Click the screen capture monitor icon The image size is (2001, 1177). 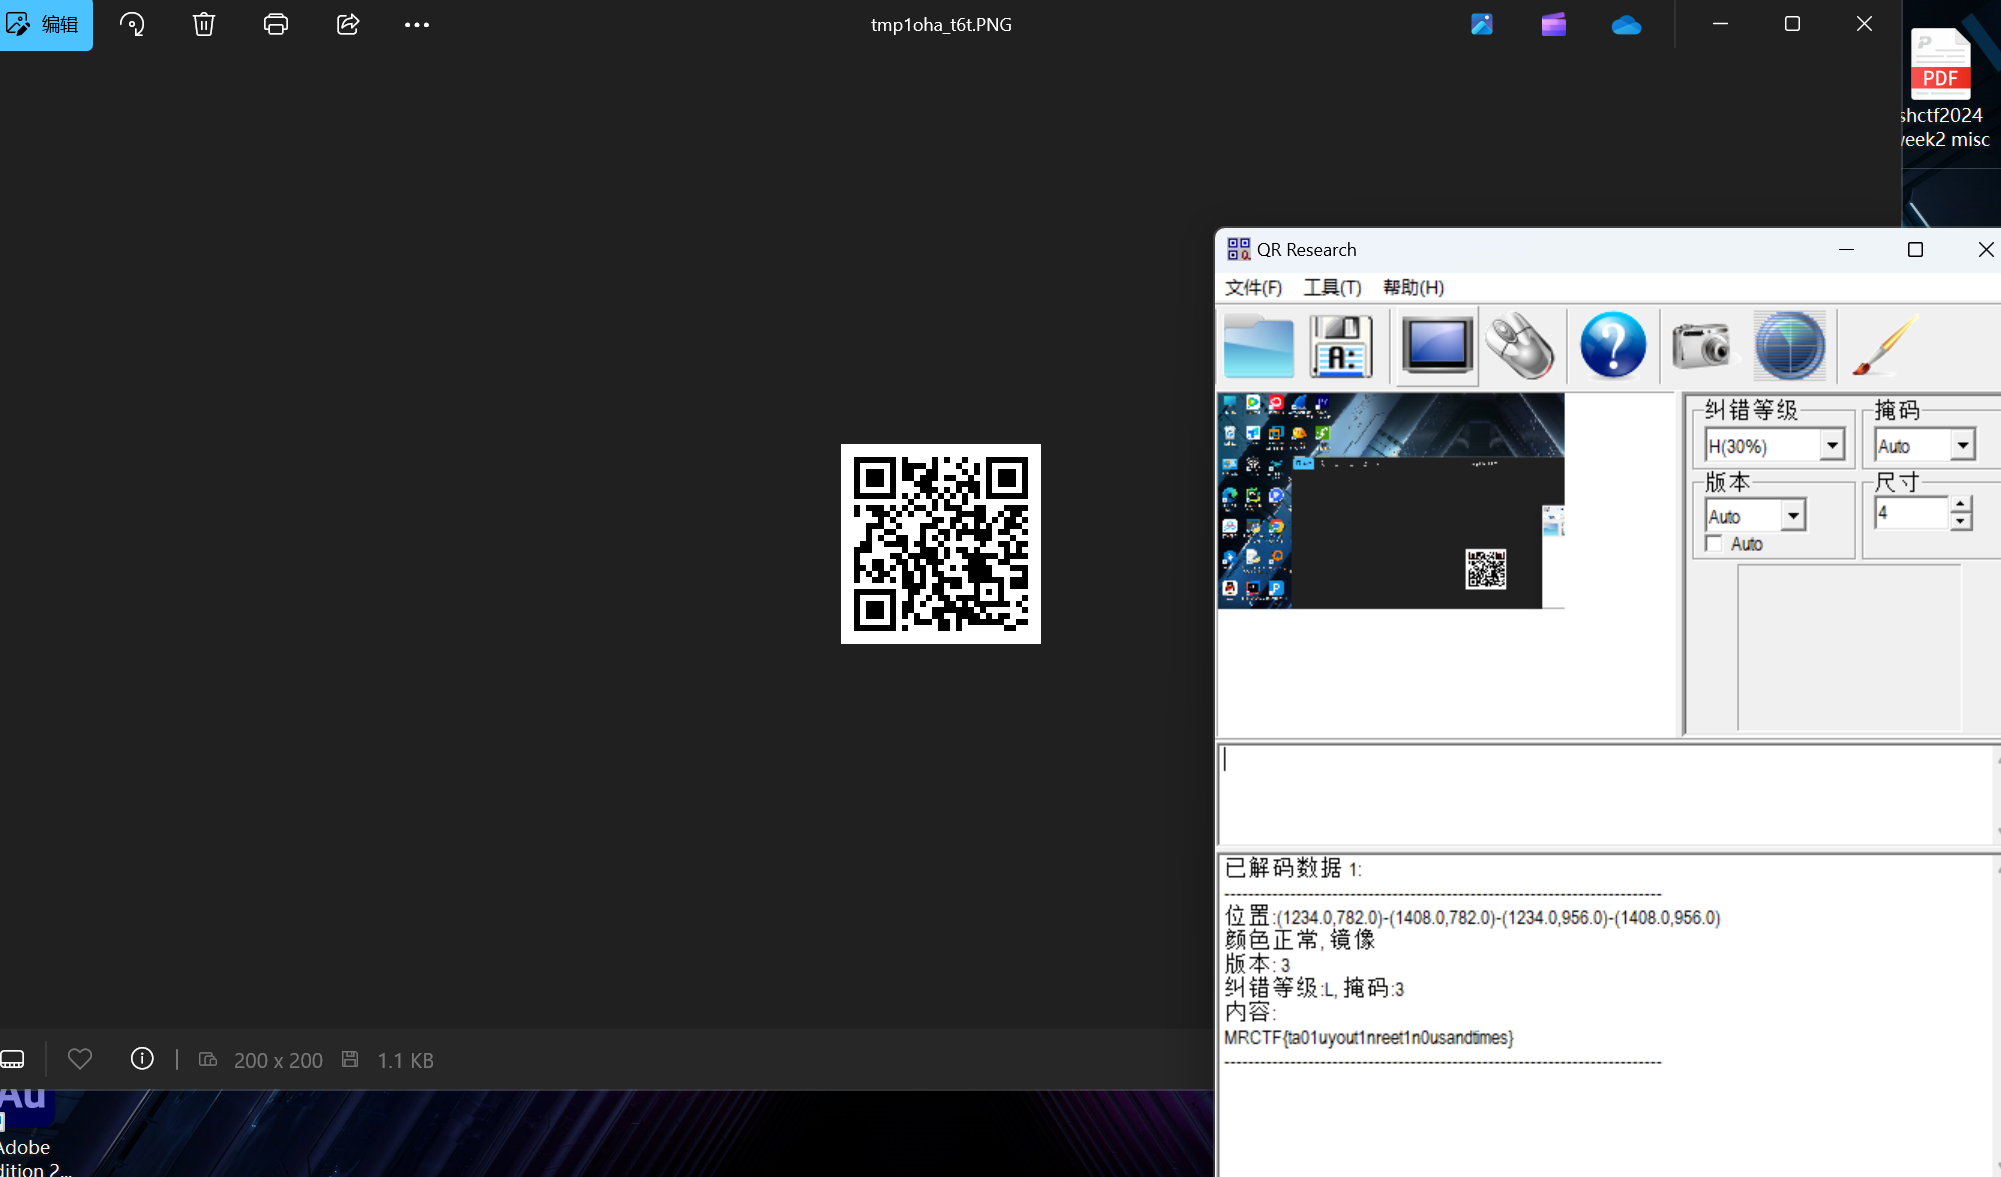[1436, 346]
